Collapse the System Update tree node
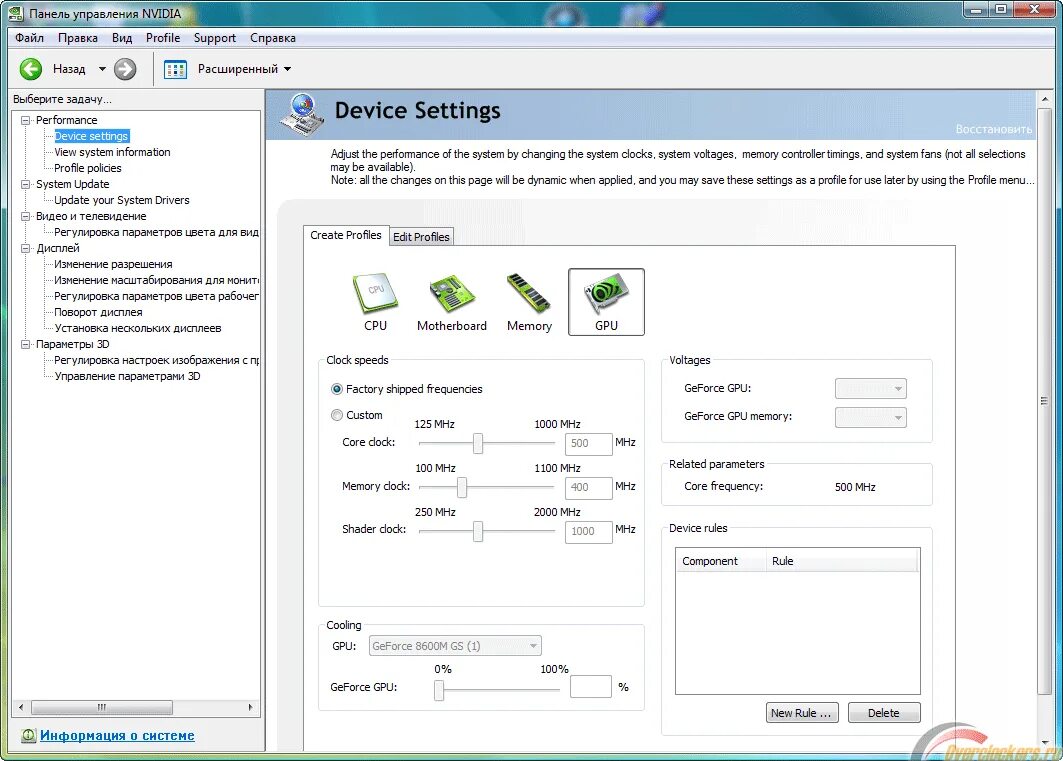Screen dimensions: 1063x761 pyautogui.click(x=26, y=184)
